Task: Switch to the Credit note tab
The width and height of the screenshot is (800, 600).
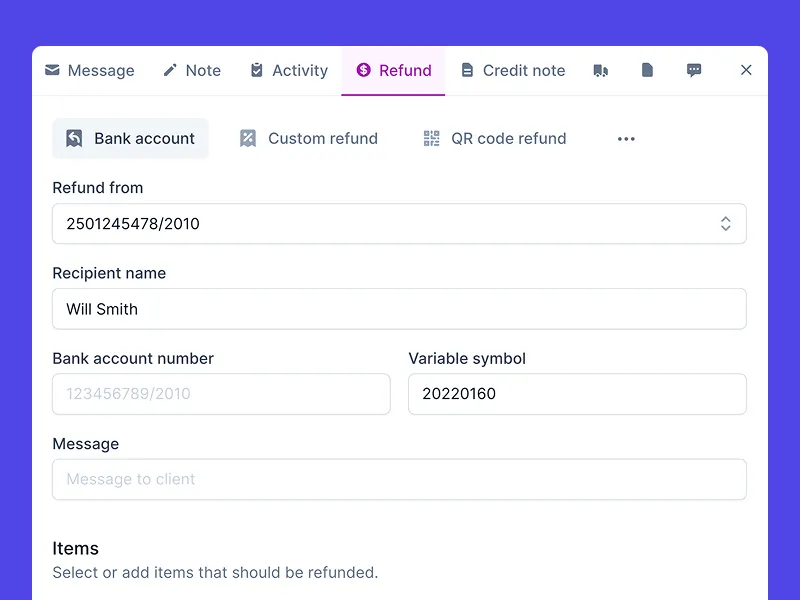Action: pos(513,70)
